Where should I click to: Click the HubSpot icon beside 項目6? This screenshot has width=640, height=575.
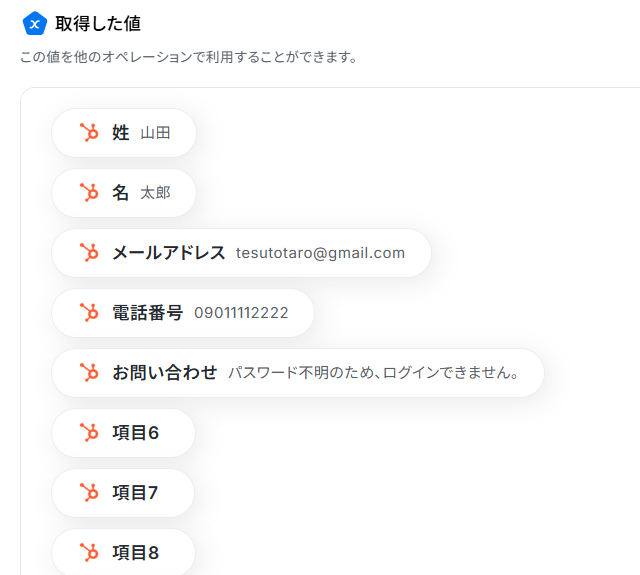pos(89,433)
